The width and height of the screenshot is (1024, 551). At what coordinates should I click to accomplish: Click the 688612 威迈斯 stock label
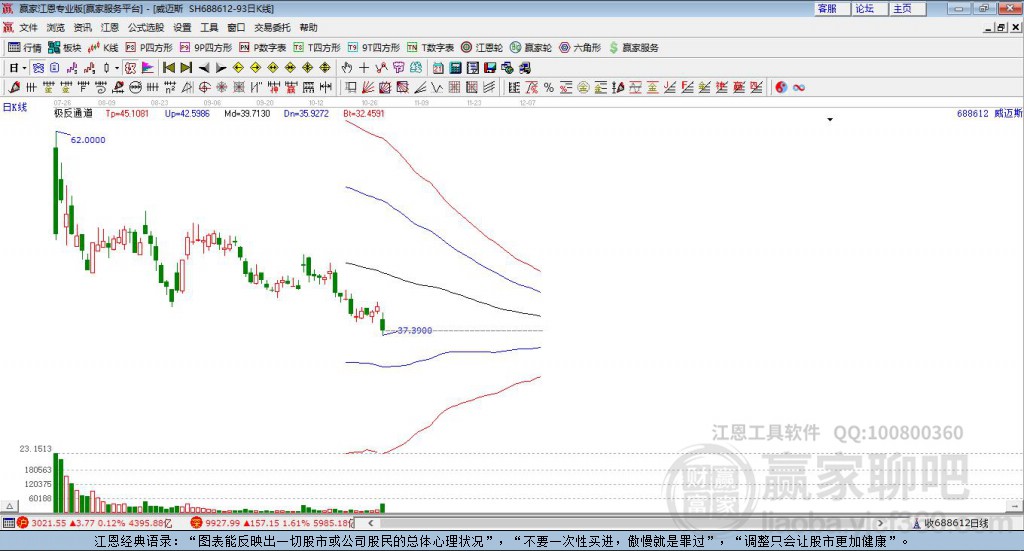989,114
